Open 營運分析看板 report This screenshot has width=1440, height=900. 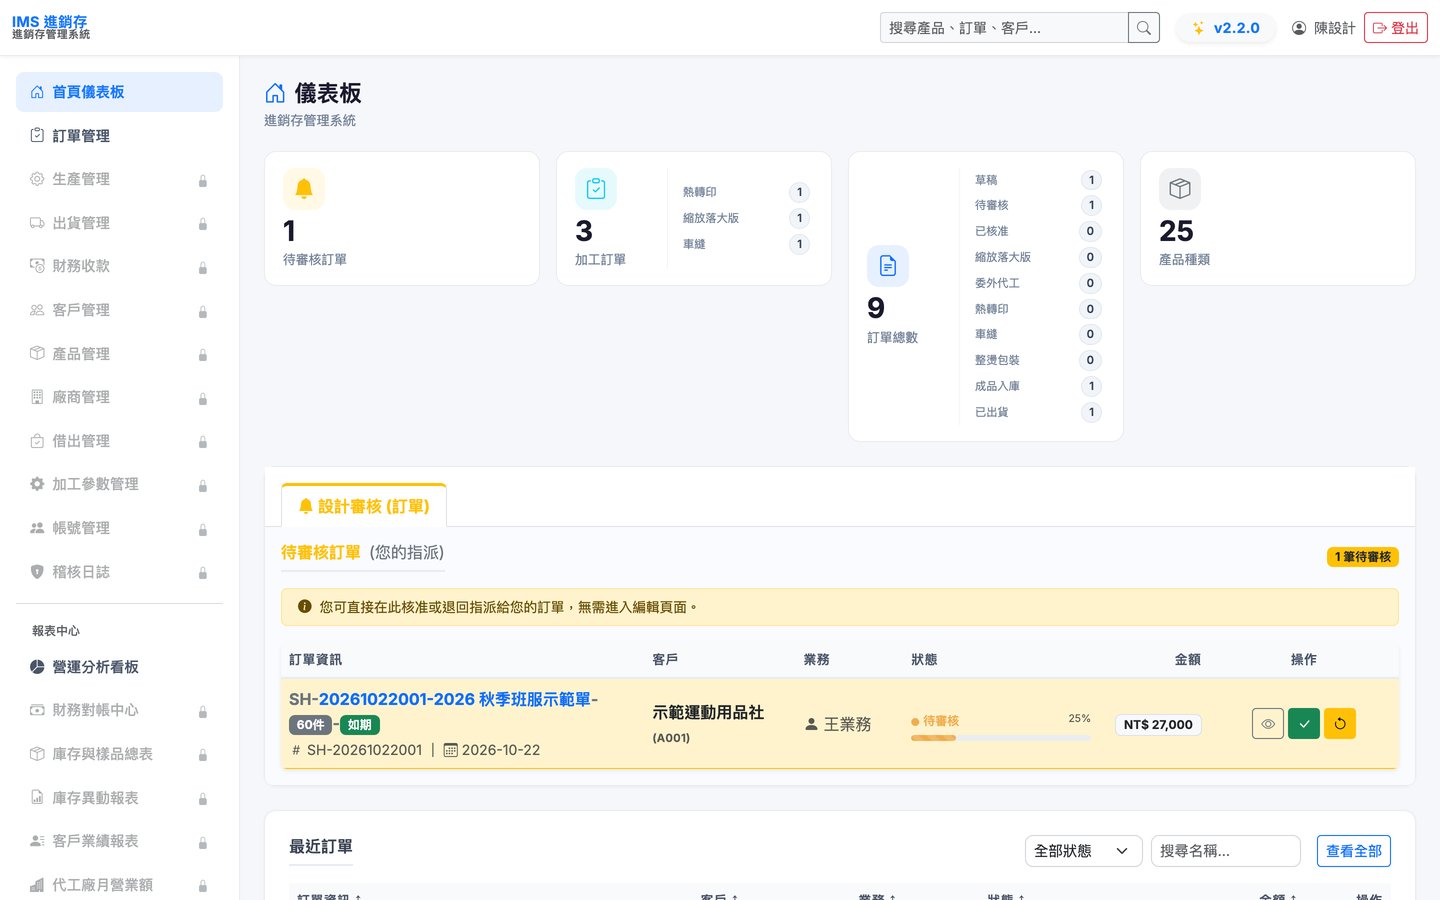click(x=119, y=667)
